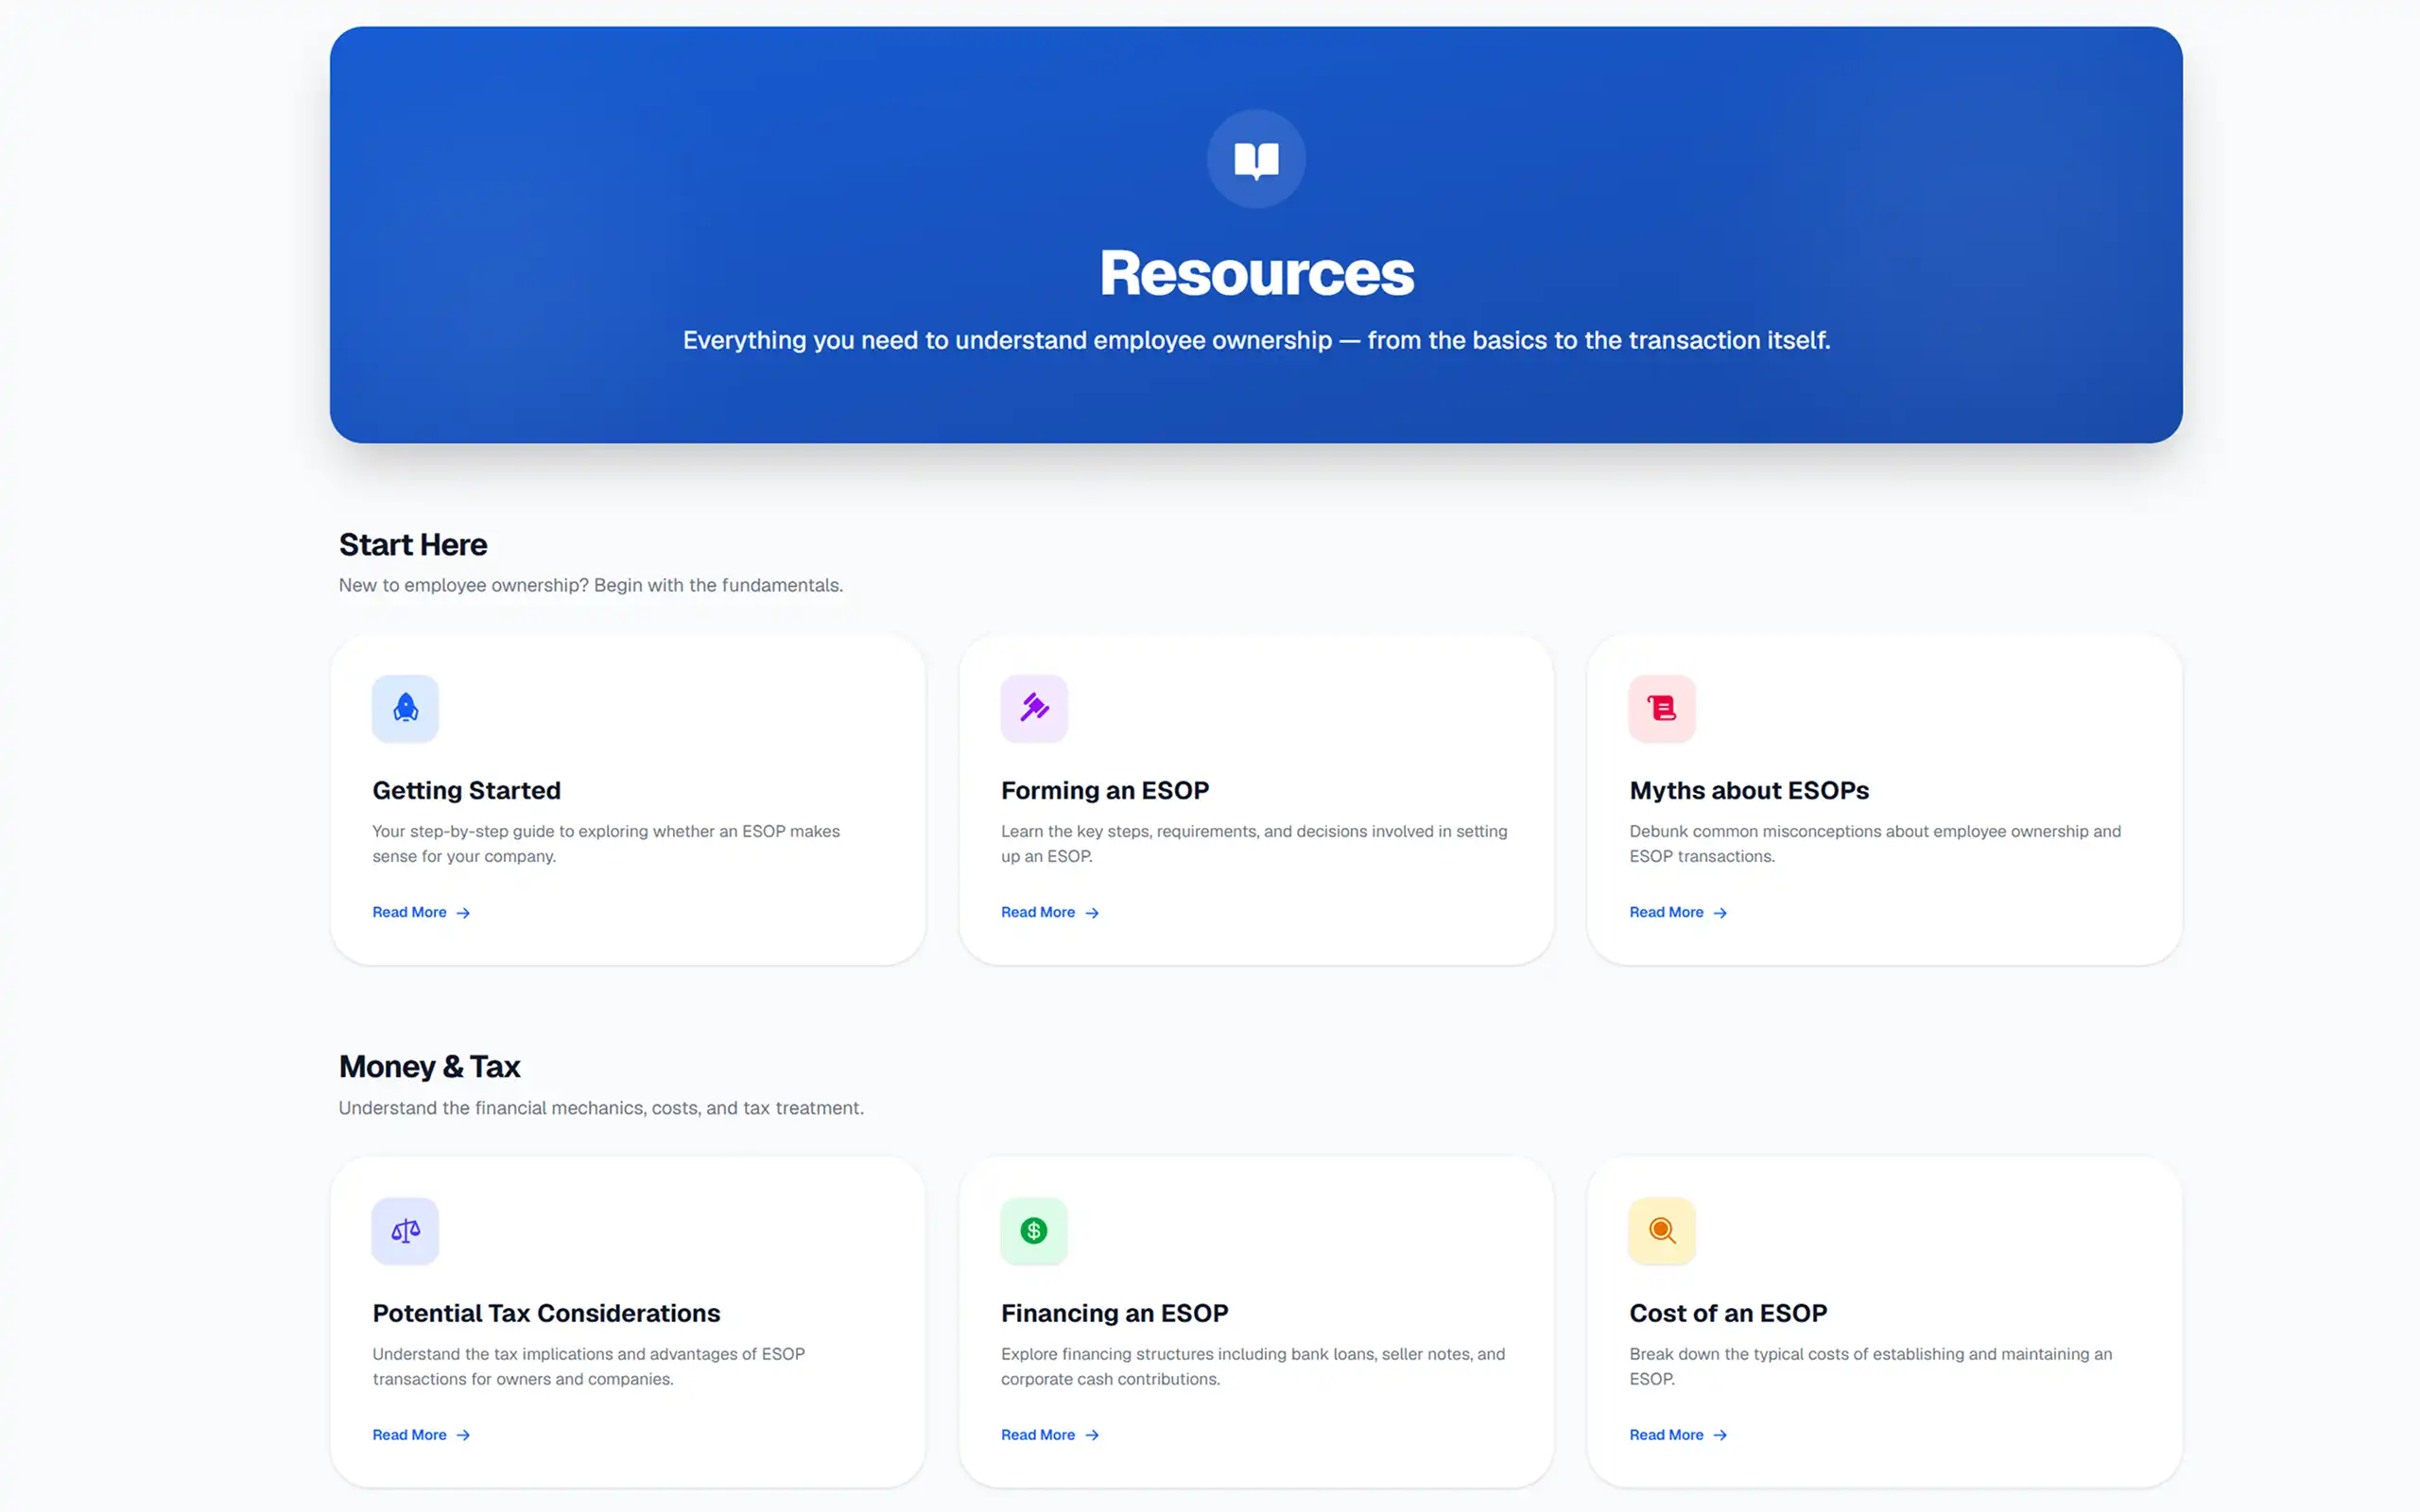Click the Financing an ESOP card title
The width and height of the screenshot is (2420, 1512).
pos(1114,1313)
